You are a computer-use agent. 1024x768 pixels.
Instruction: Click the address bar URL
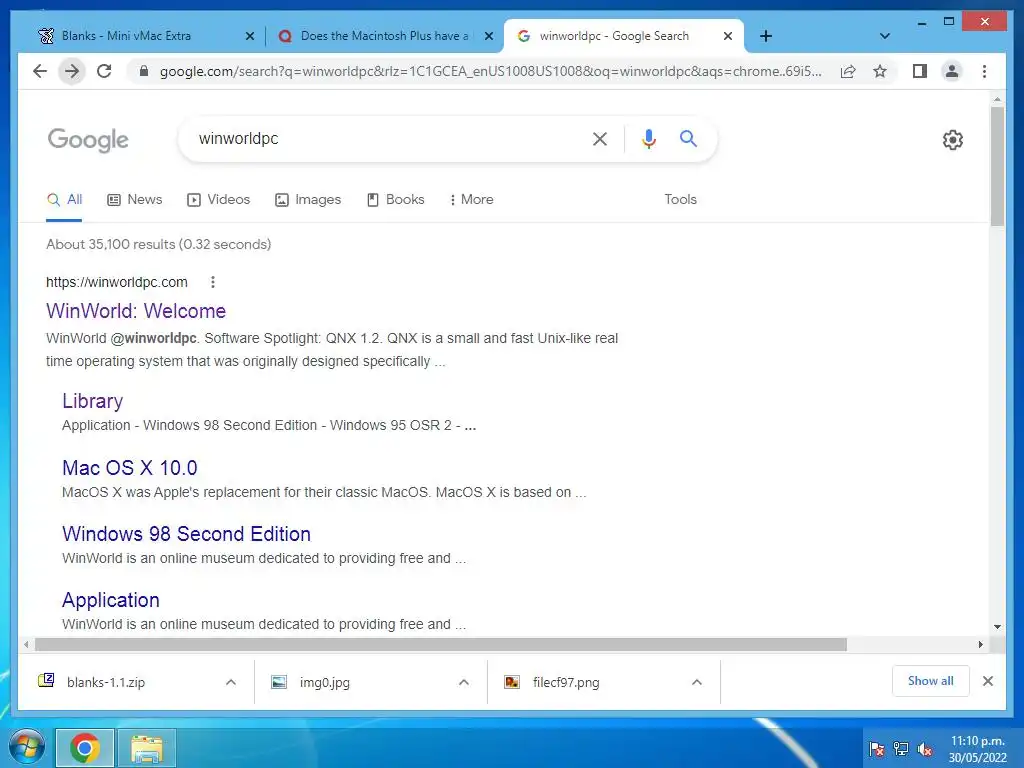490,71
